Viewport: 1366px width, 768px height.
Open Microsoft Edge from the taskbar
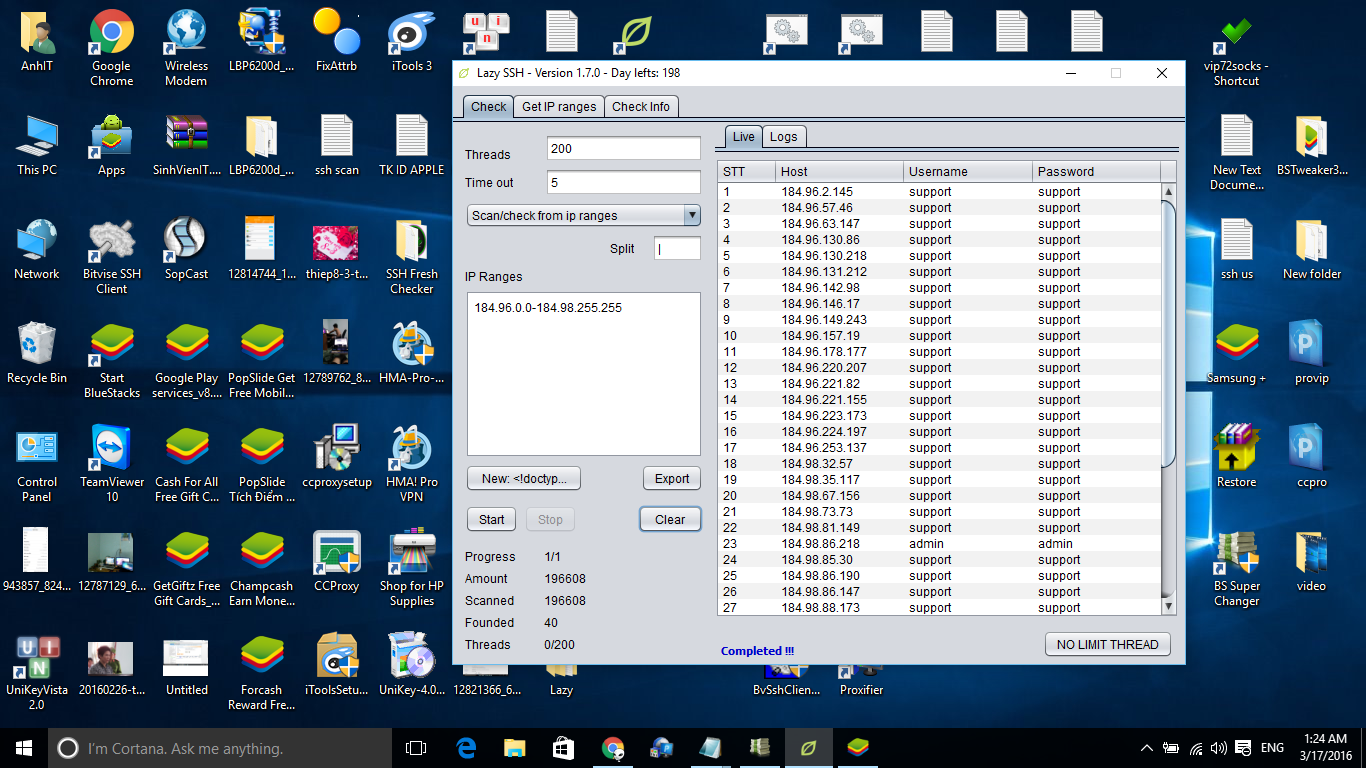click(x=466, y=747)
